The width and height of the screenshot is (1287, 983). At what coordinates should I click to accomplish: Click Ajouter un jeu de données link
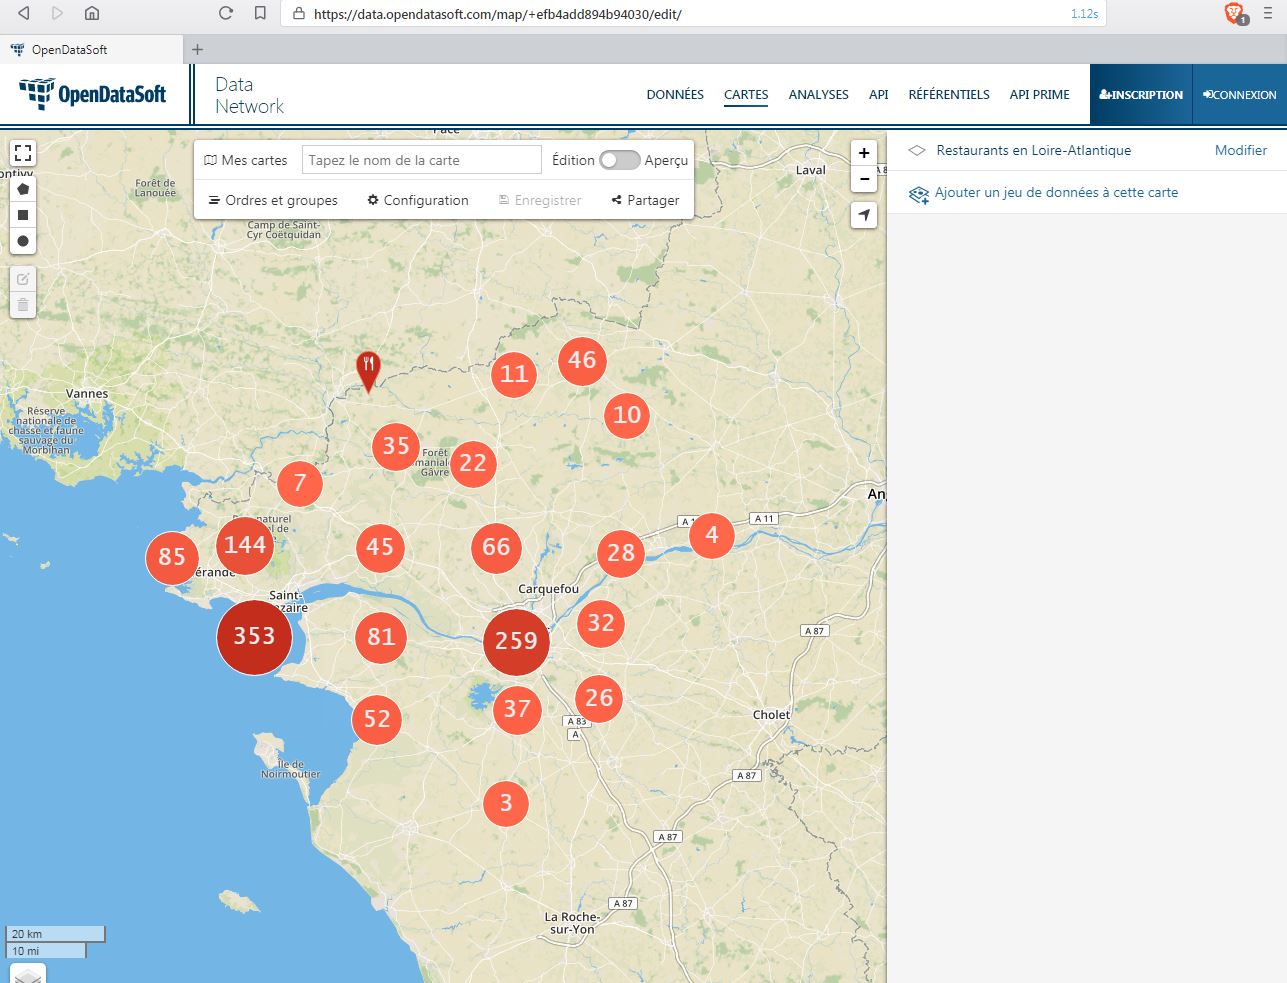(x=1056, y=192)
